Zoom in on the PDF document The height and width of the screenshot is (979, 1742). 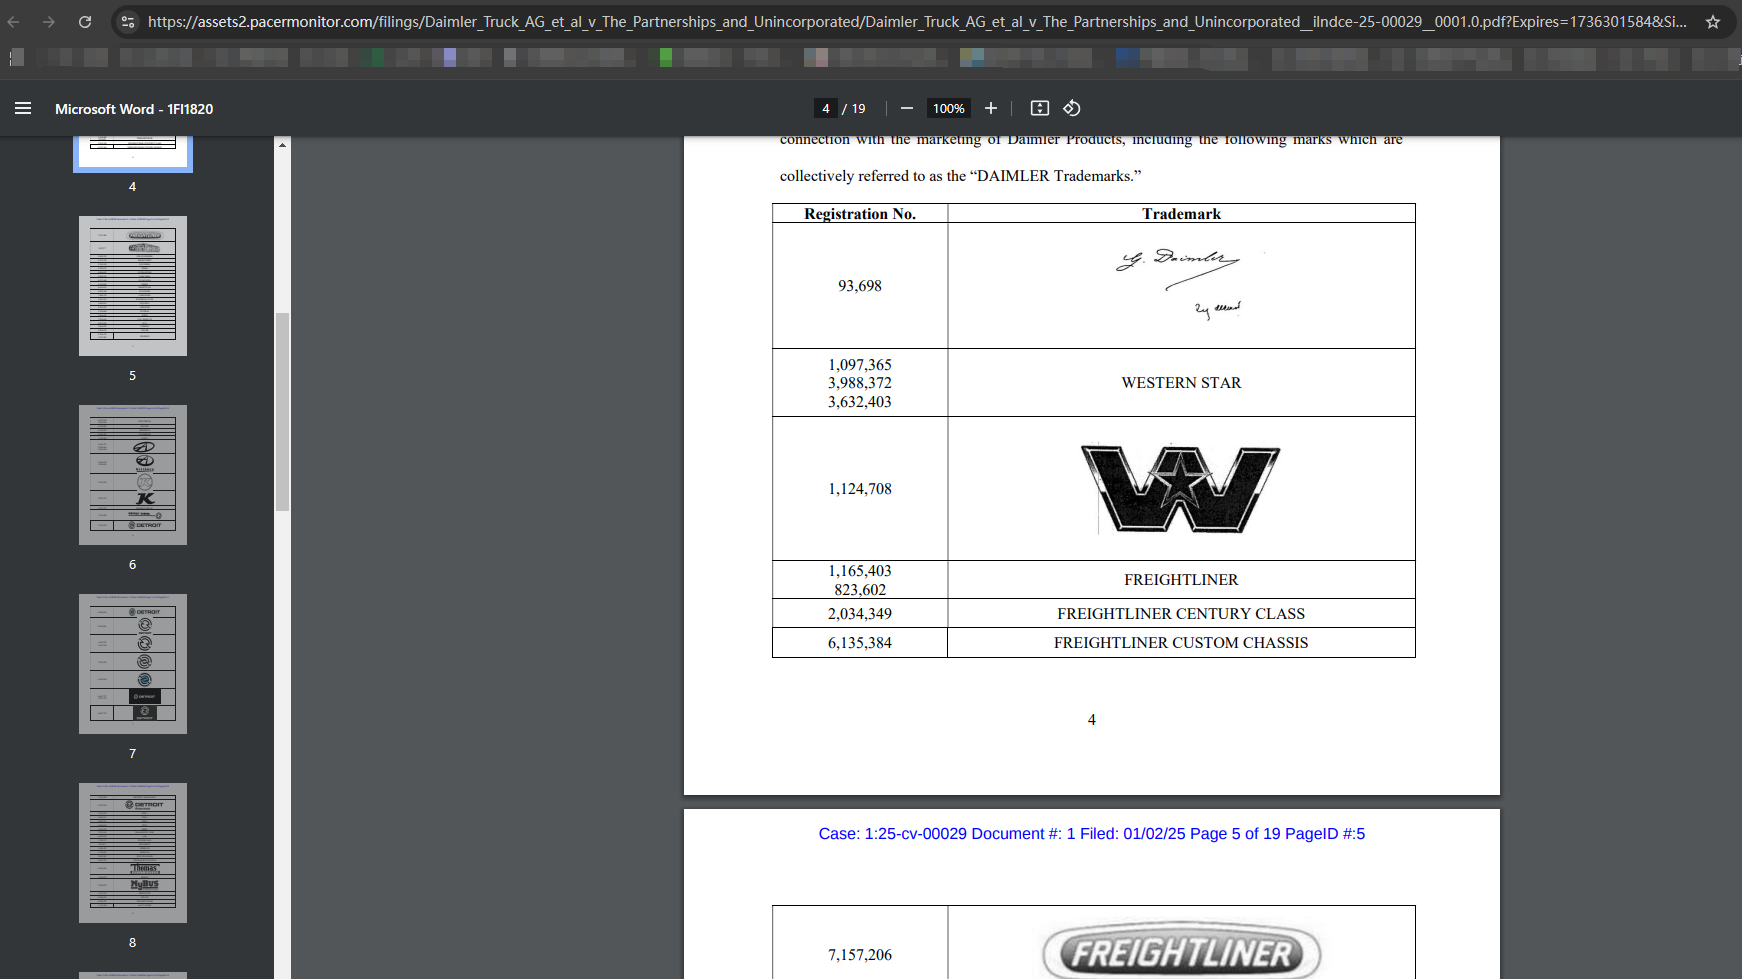point(991,108)
